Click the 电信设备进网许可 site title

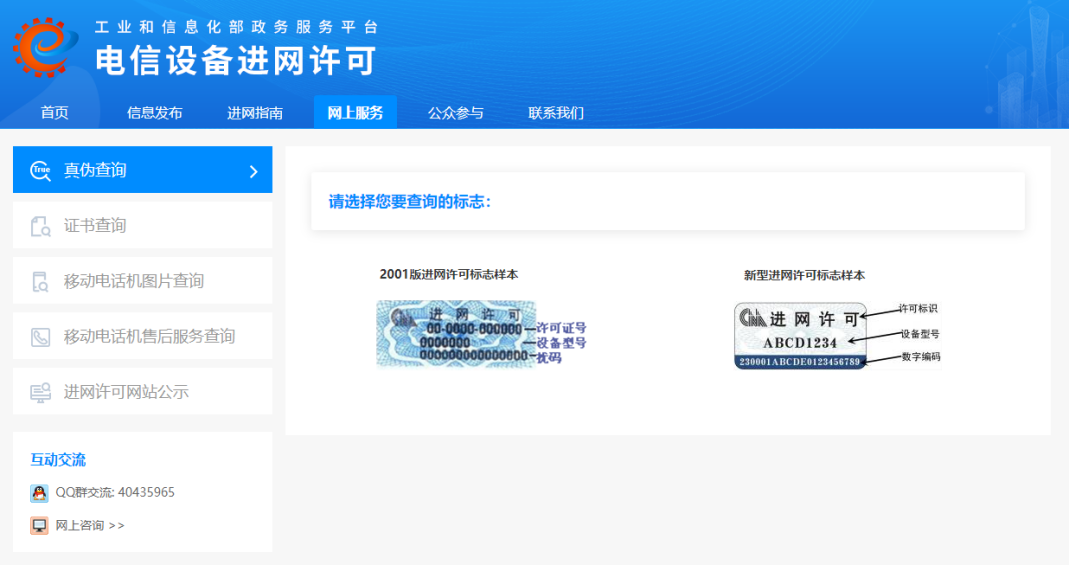pyautogui.click(x=235, y=61)
